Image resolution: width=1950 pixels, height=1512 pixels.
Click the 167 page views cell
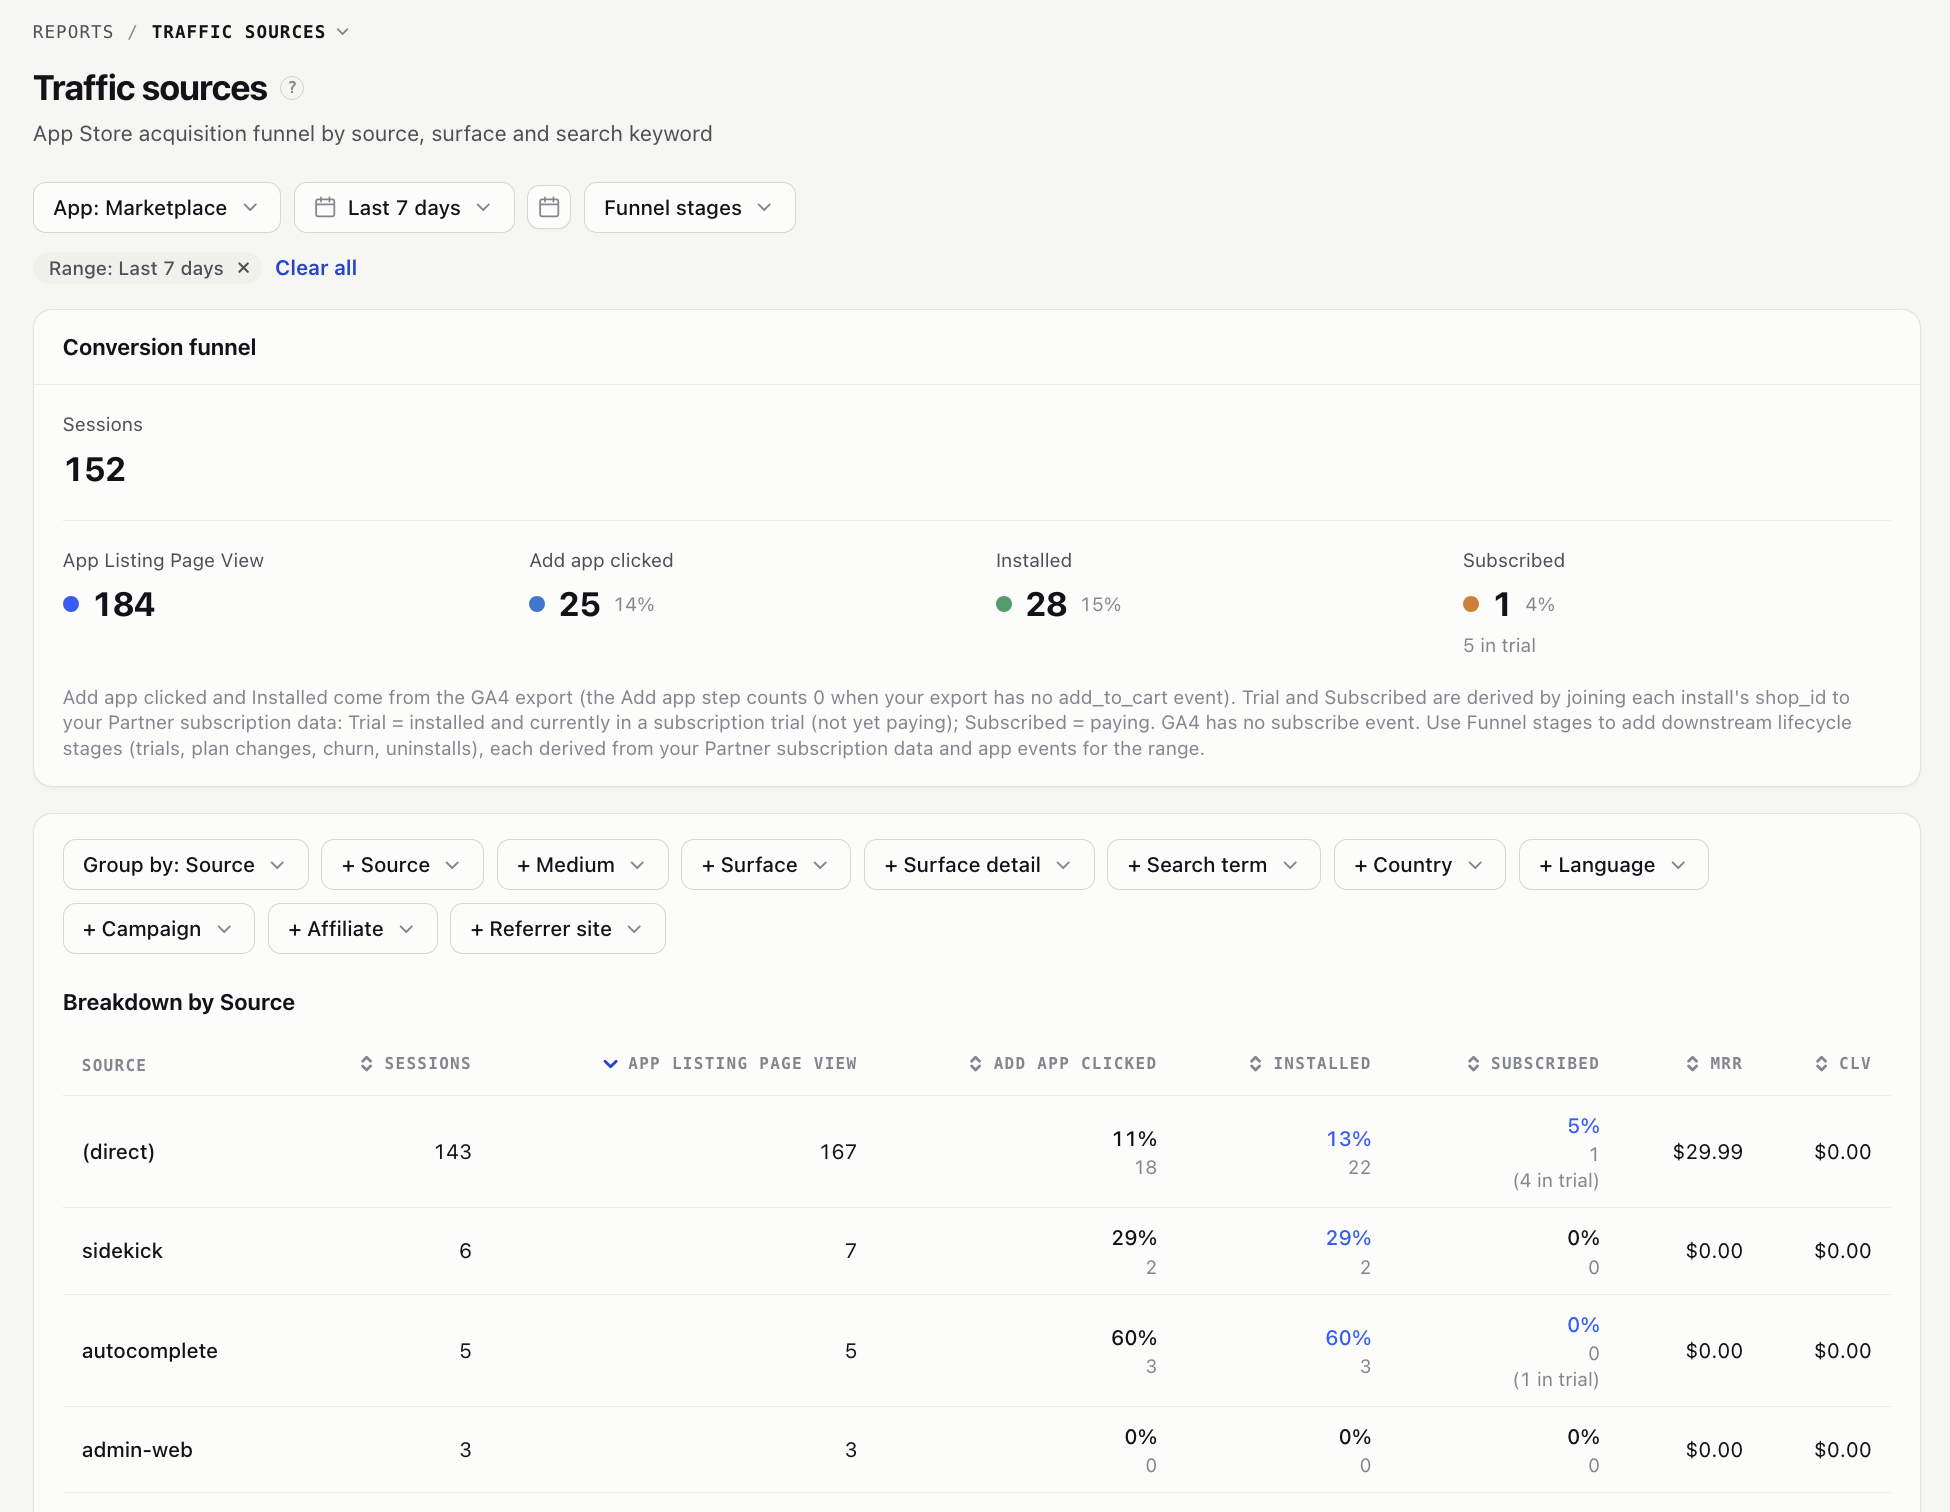coord(838,1151)
